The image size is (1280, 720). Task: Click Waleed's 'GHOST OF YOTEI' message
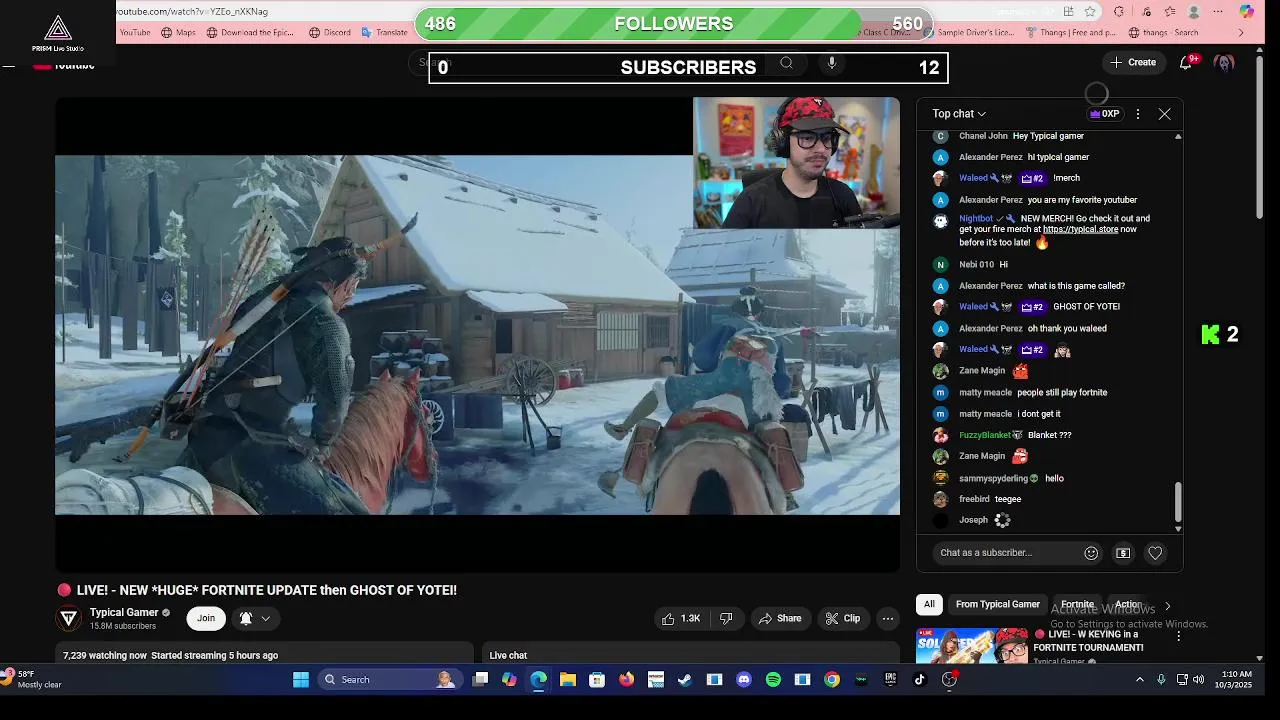pos(1086,307)
